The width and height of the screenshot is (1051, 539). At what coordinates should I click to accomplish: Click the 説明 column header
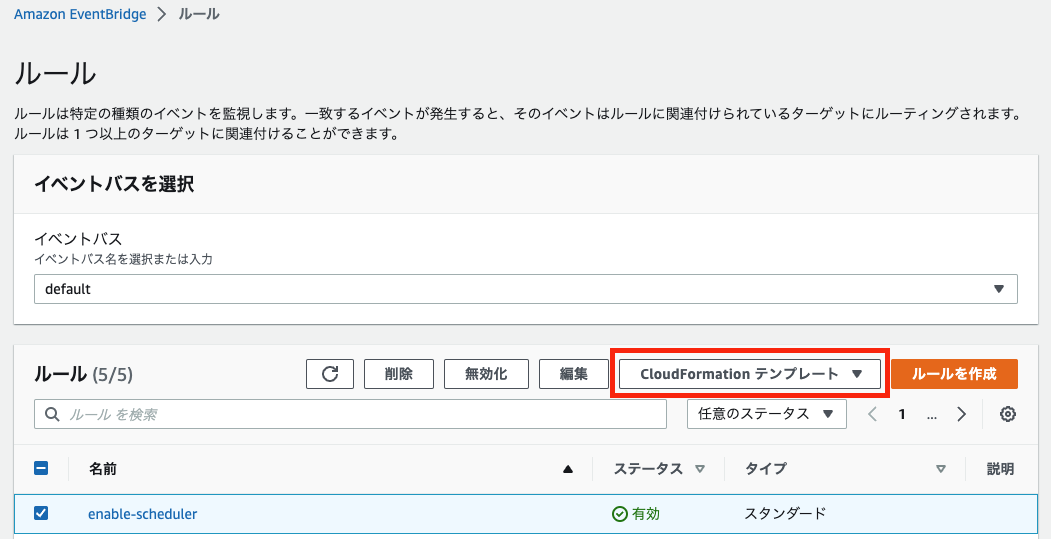click(1000, 469)
